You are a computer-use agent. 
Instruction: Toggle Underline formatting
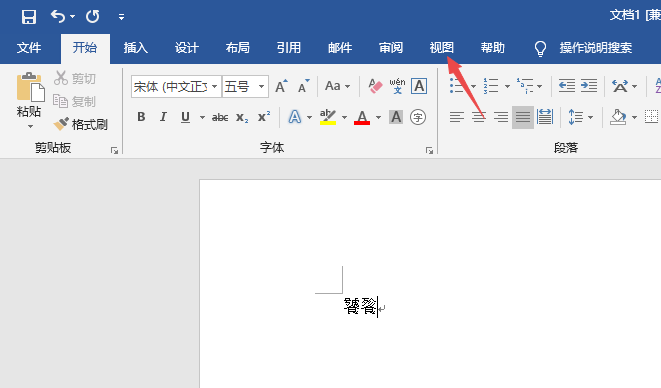point(185,117)
